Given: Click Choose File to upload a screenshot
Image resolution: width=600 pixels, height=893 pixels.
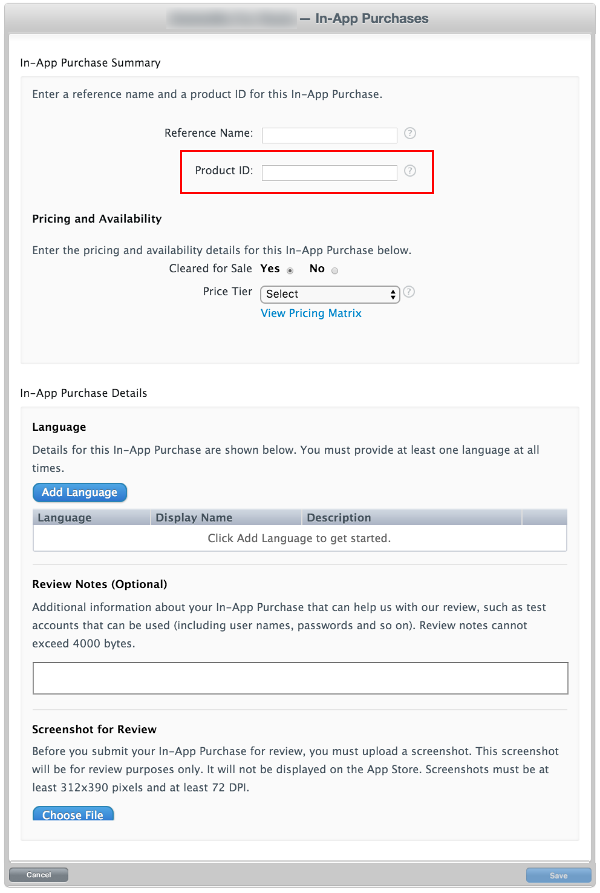Looking at the screenshot, I should click(x=74, y=814).
